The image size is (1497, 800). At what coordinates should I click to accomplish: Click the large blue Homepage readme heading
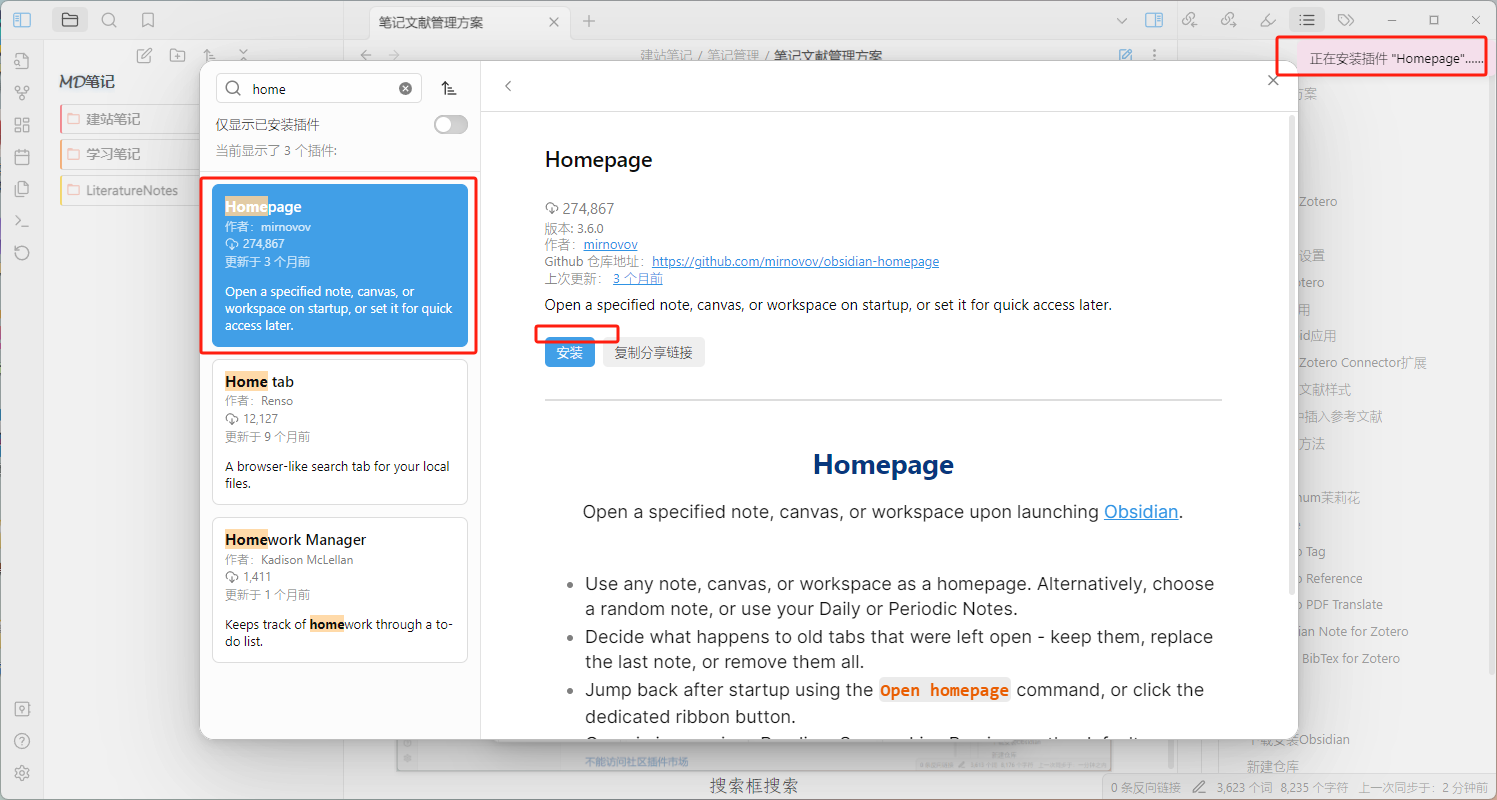(x=883, y=465)
